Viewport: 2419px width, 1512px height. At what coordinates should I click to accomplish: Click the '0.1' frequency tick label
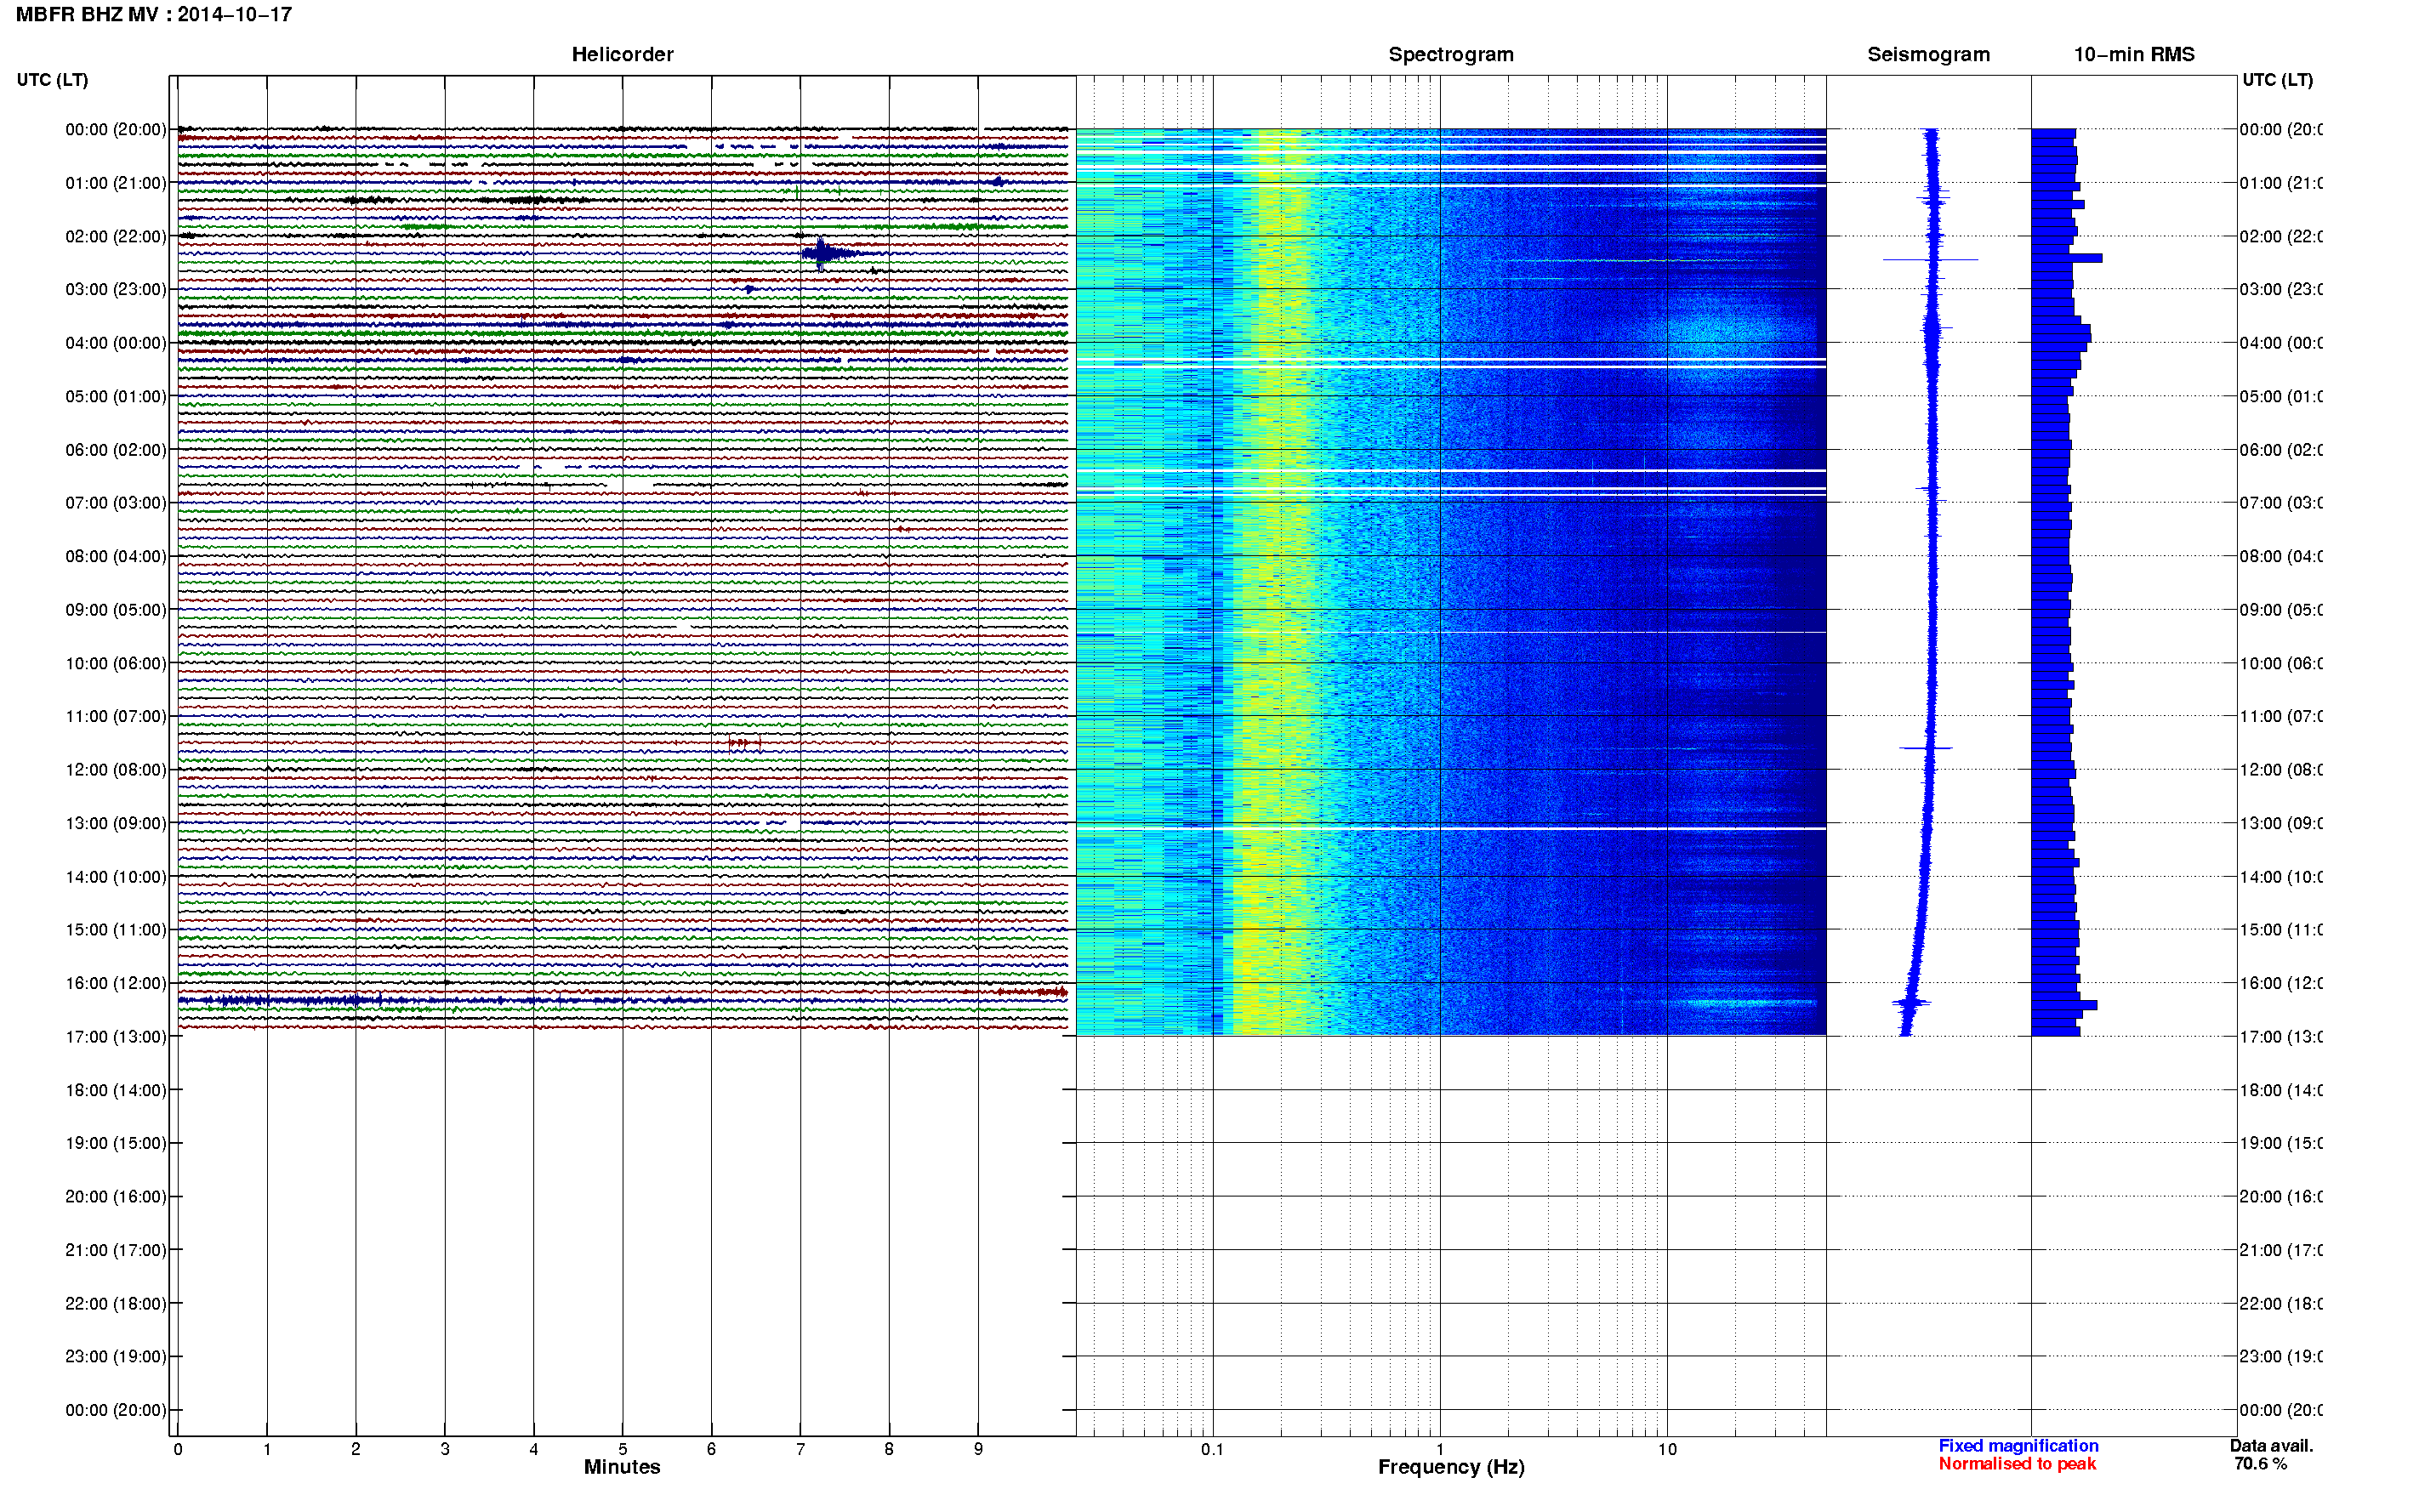[1212, 1449]
